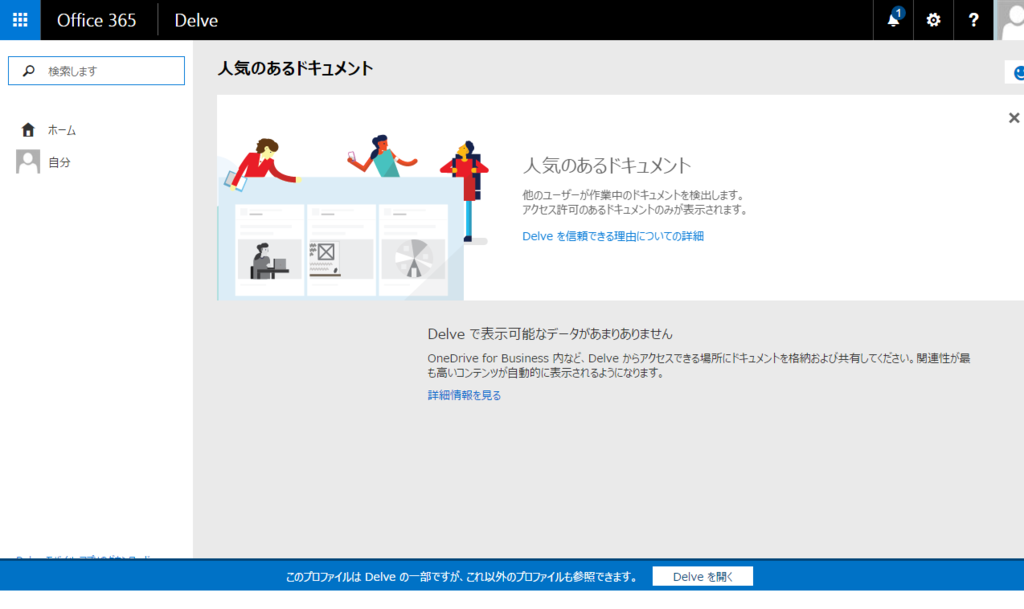
Task: Open the help question mark
Action: click(973, 20)
